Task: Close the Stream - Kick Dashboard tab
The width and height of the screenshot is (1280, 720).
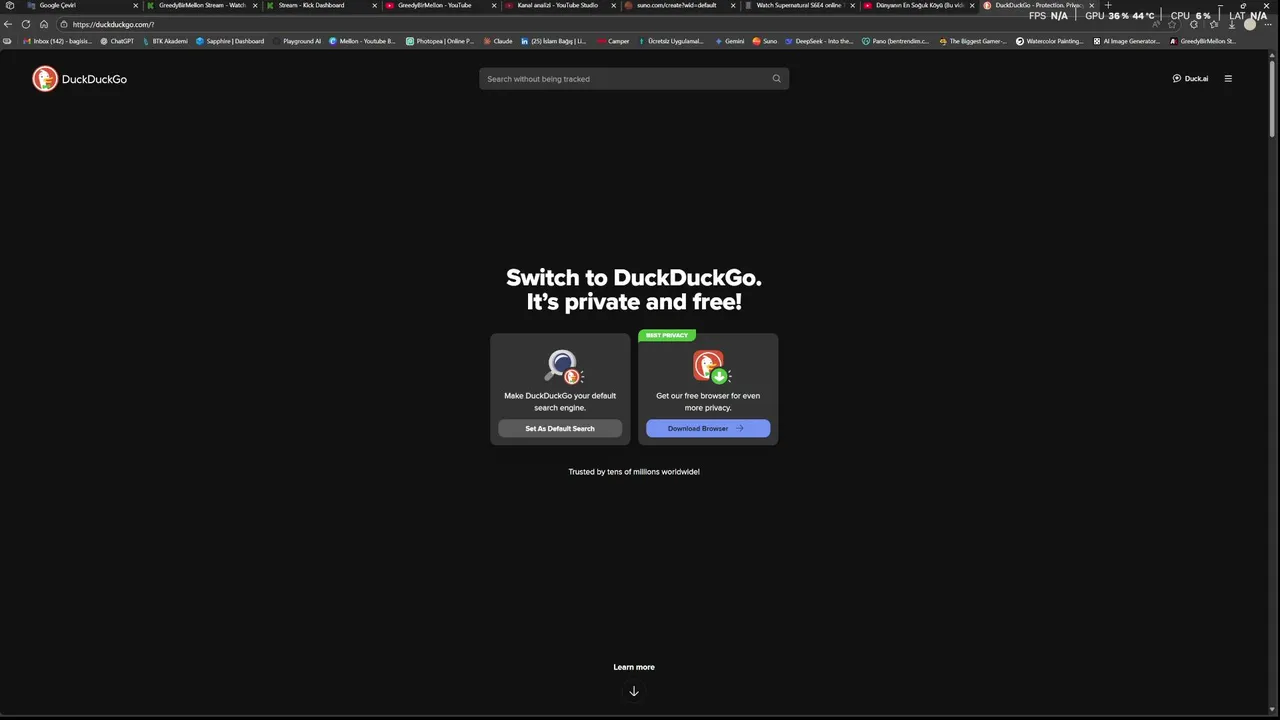Action: click(375, 6)
